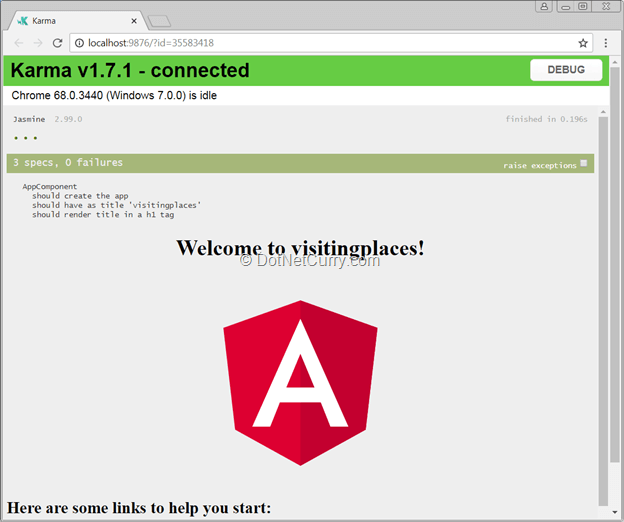Image resolution: width=624 pixels, height=522 pixels.
Task: Click the inner frame vertical scrollbar
Action: pyautogui.click(x=603, y=310)
